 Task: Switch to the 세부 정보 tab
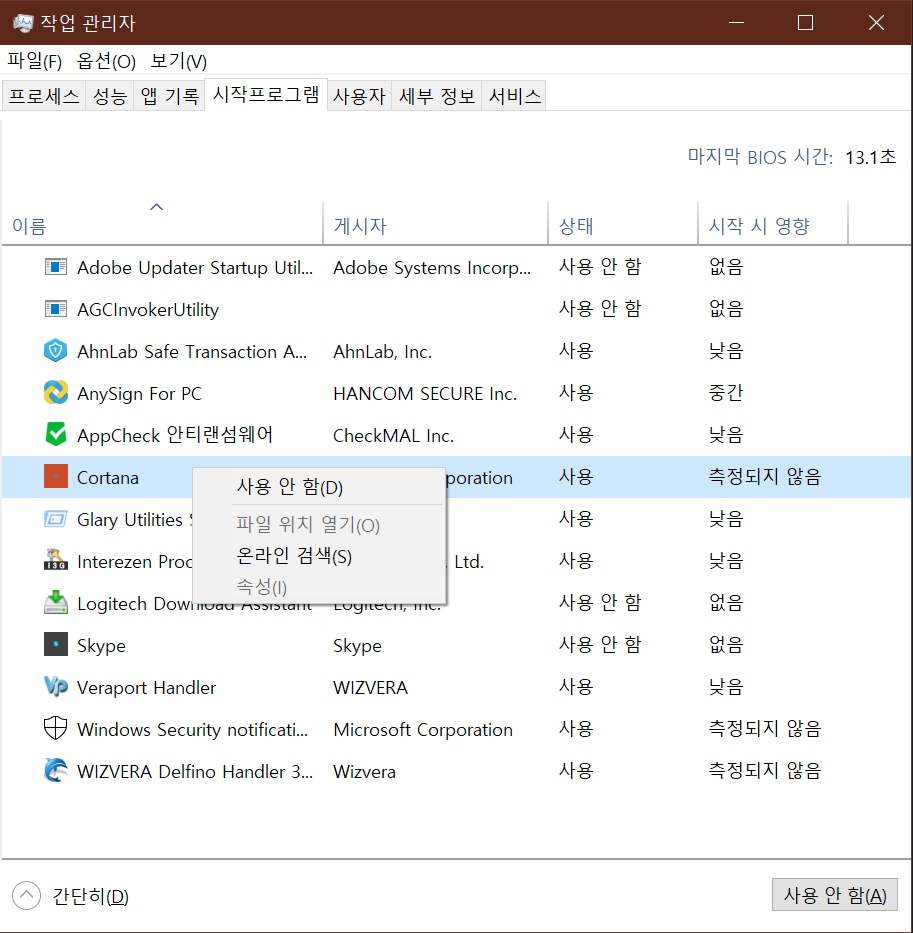click(x=436, y=96)
